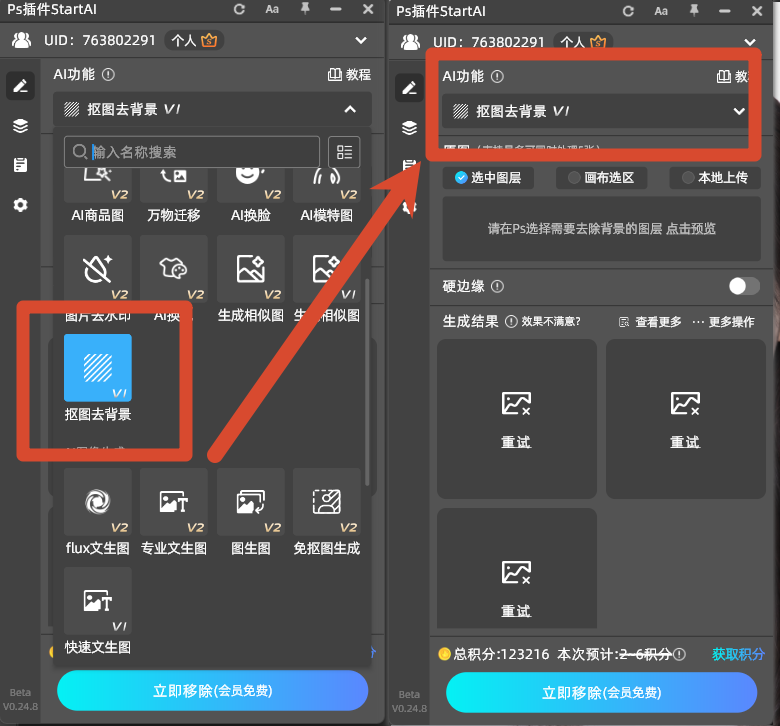Click info icon beside 本次预计 points
This screenshot has width=780, height=726.
(680, 654)
